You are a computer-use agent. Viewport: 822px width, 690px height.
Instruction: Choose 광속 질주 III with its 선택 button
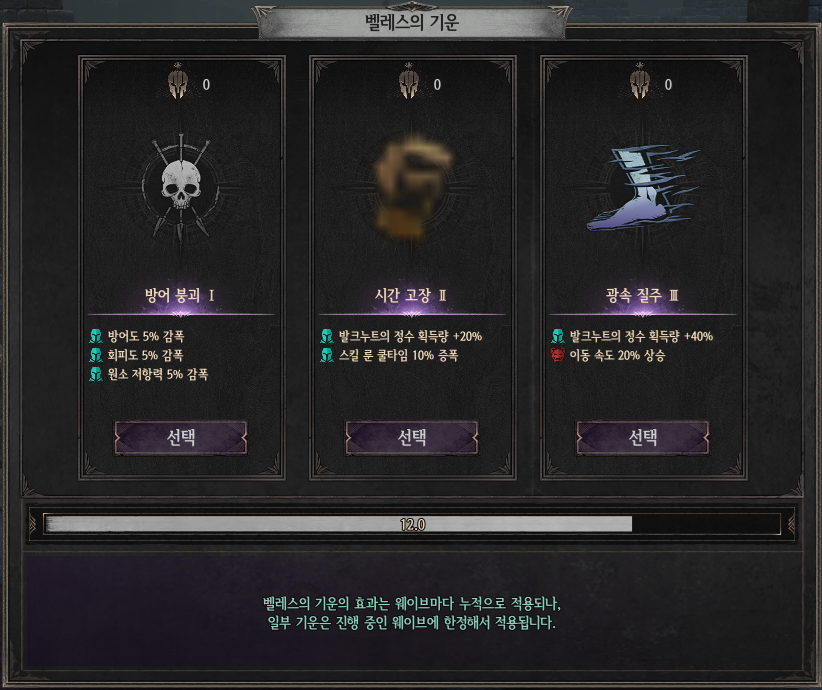pyautogui.click(x=643, y=437)
